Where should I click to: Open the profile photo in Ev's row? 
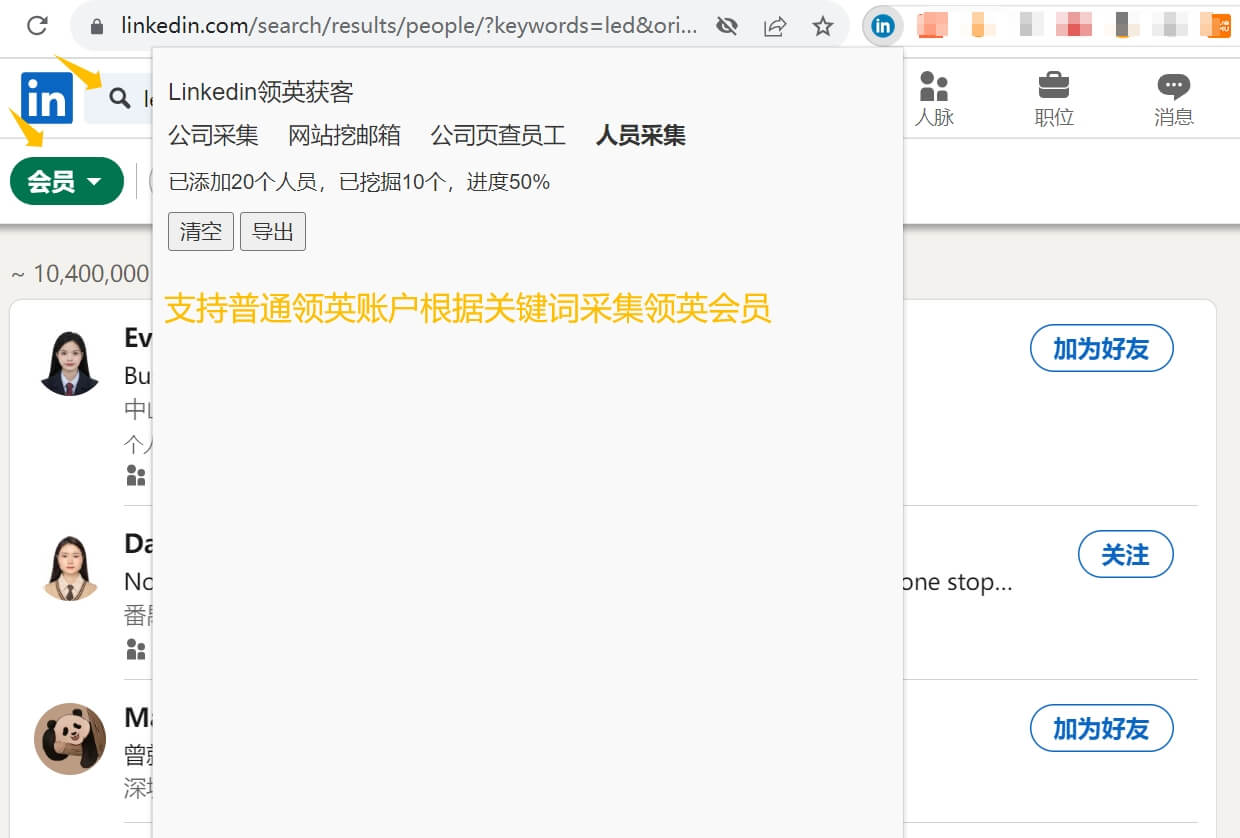tap(70, 364)
